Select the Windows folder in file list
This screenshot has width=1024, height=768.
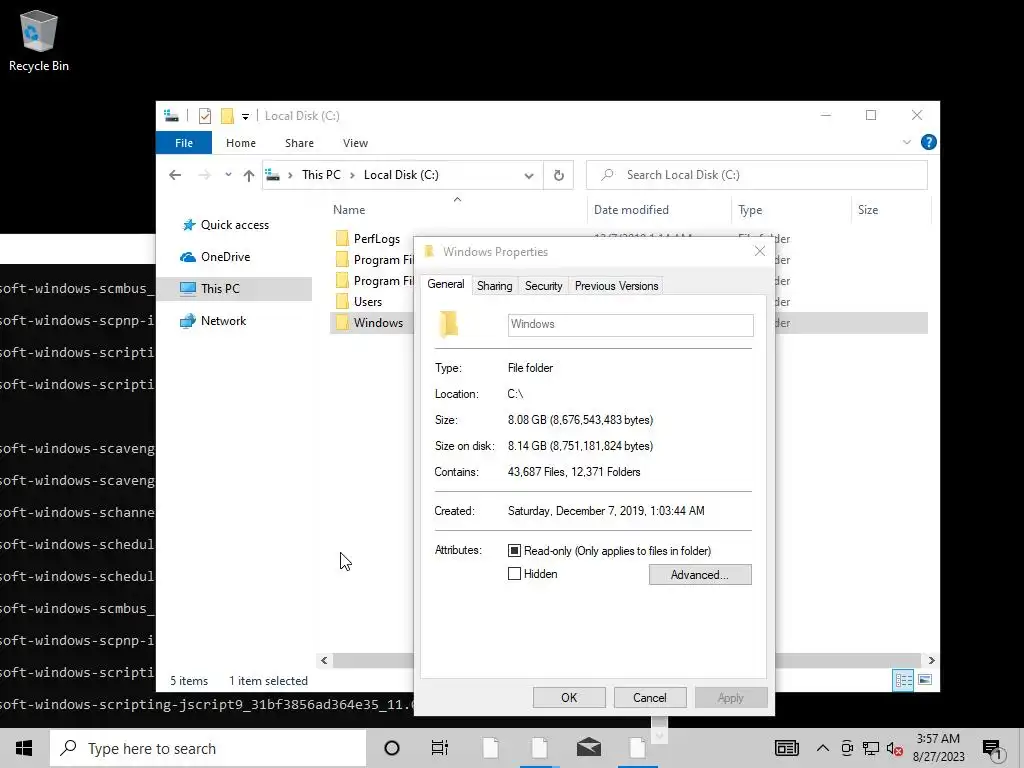378,323
